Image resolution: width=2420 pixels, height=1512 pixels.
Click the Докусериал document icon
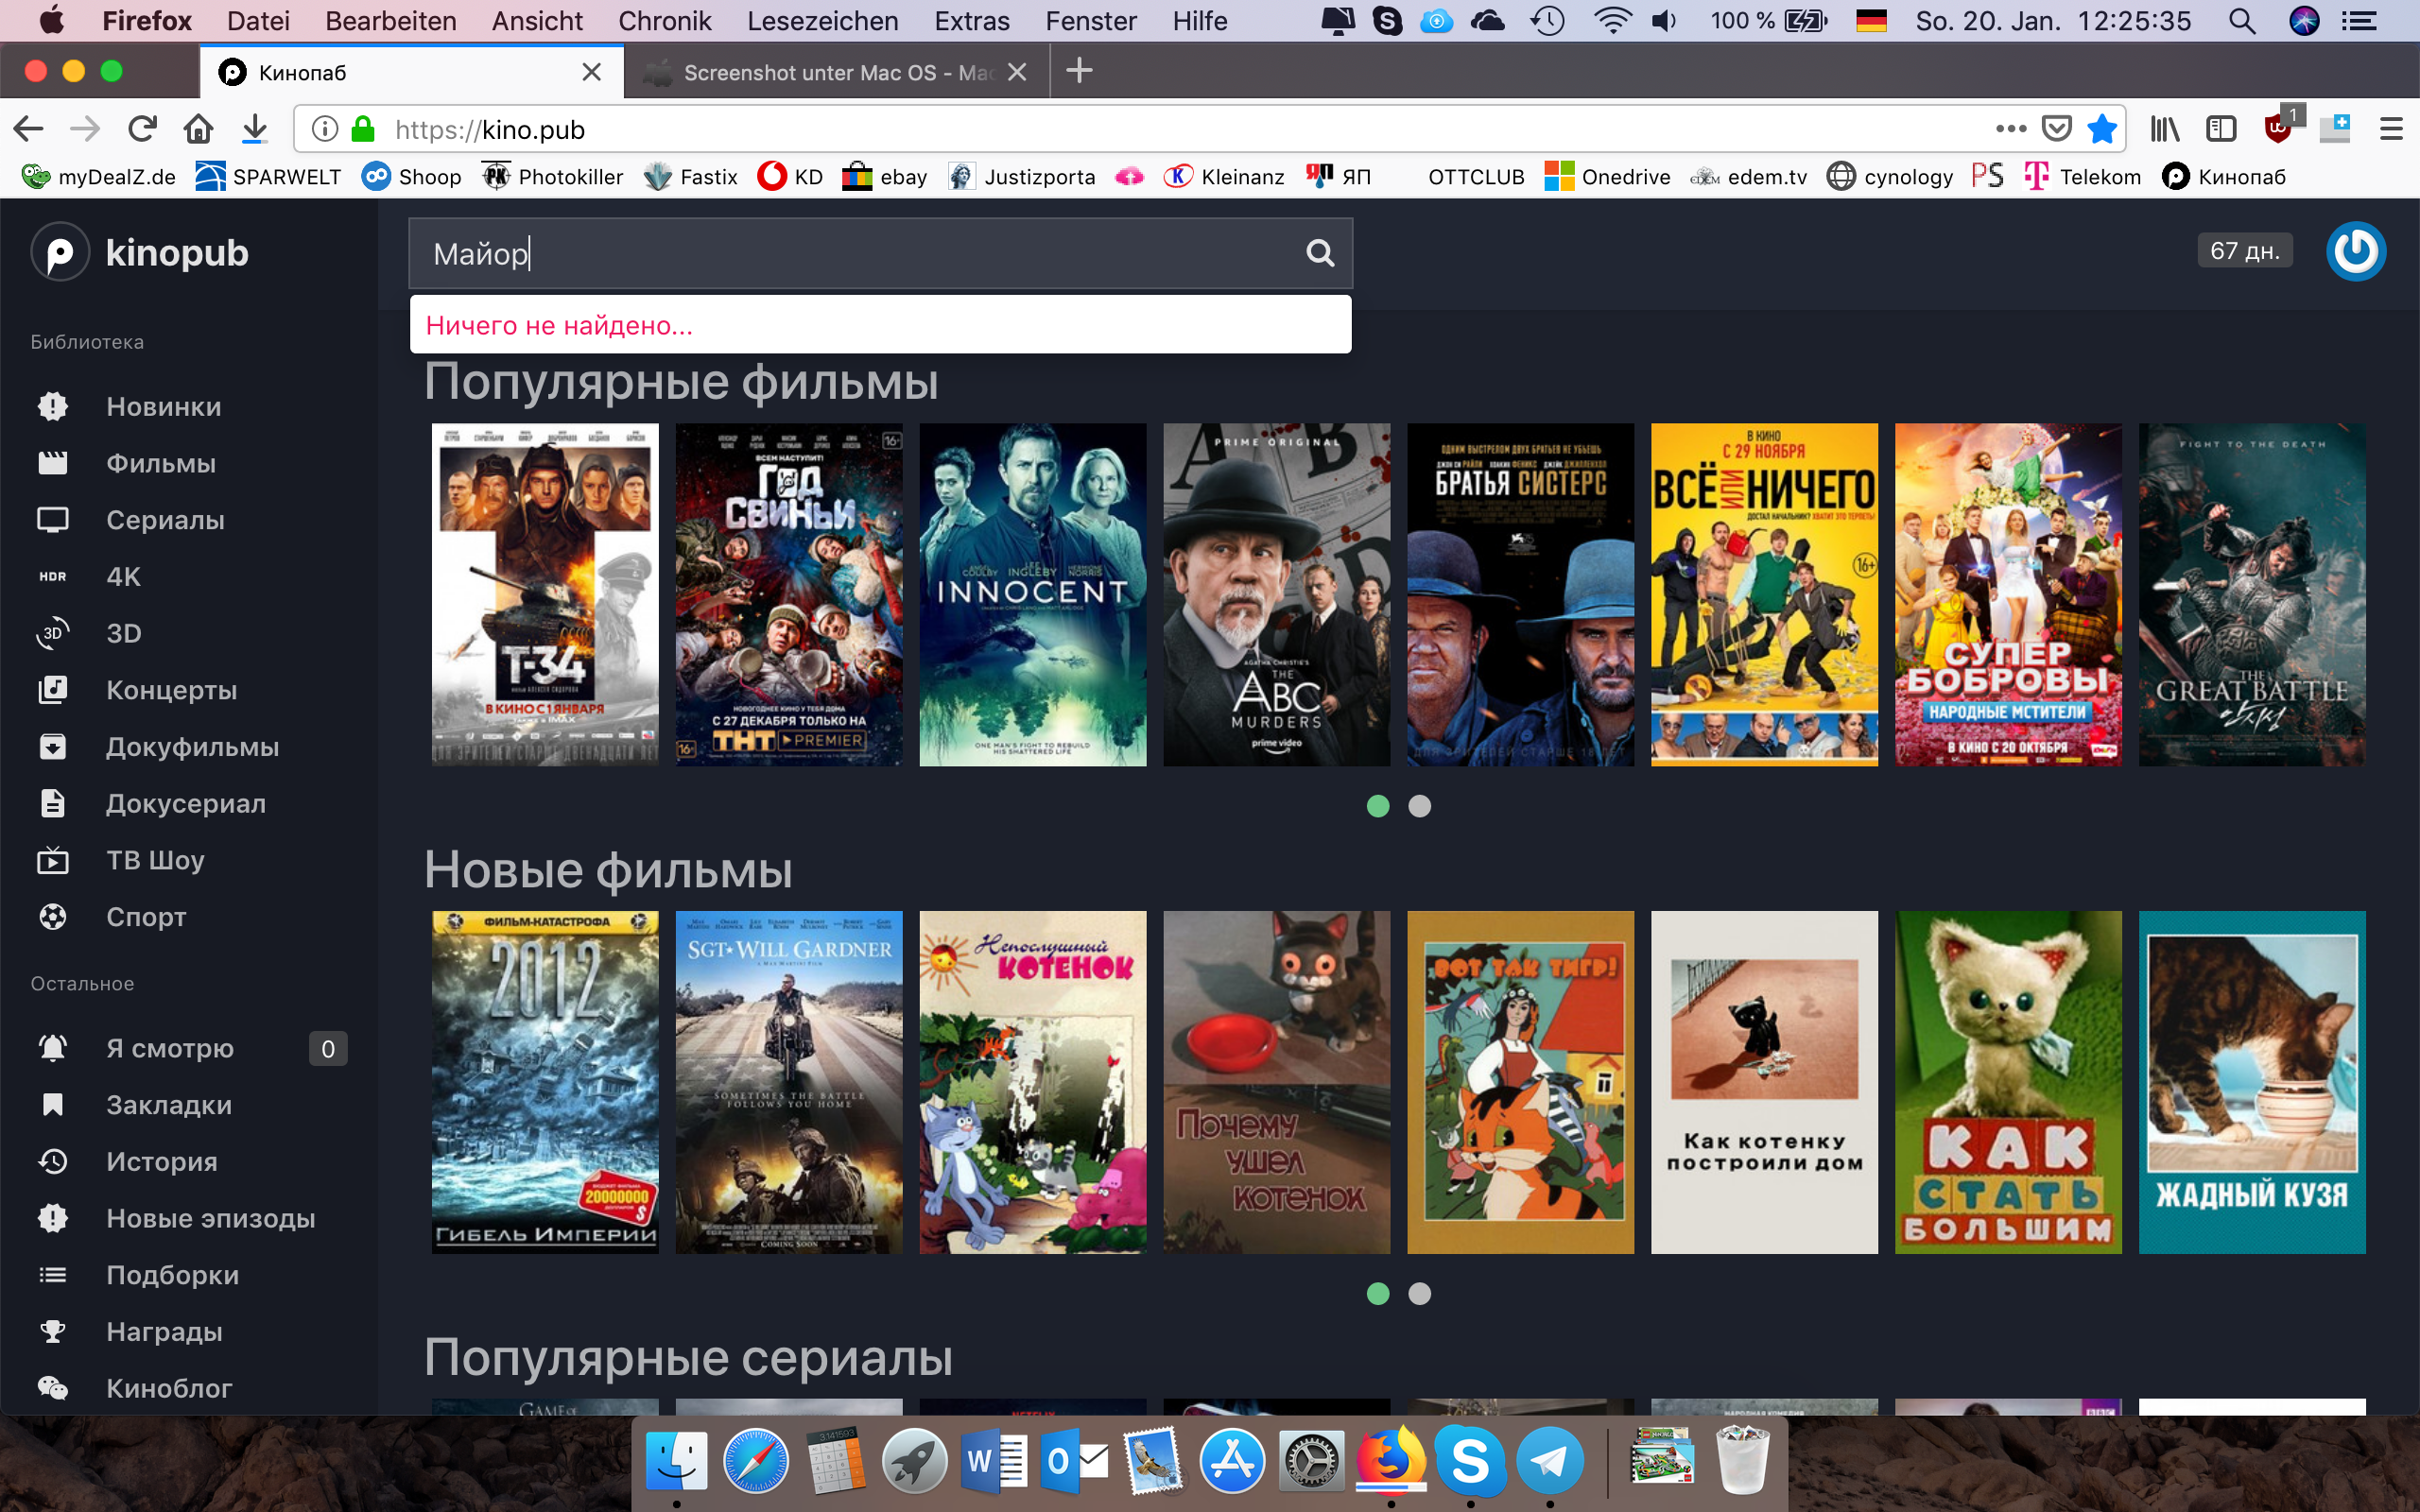coord(53,803)
